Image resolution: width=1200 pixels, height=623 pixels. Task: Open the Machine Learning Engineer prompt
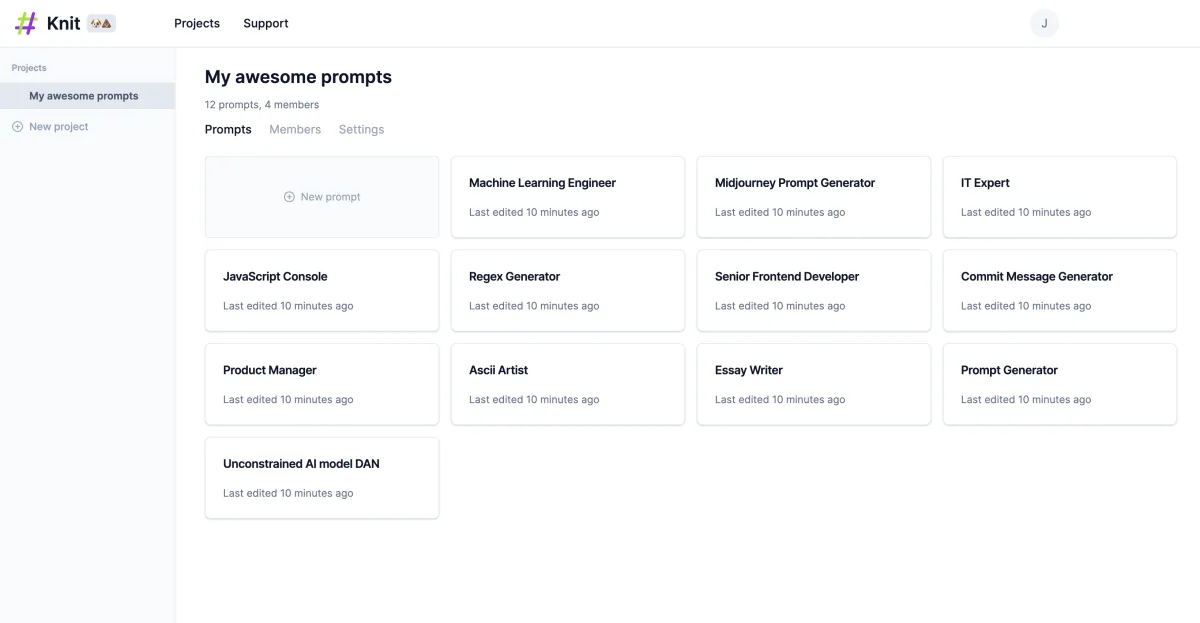click(x=568, y=197)
